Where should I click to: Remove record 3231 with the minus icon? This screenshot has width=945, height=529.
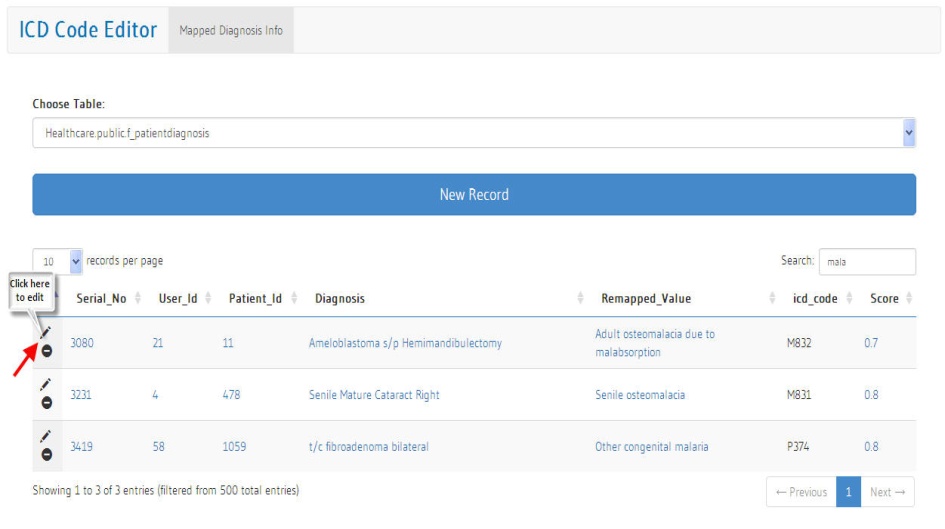point(46,402)
